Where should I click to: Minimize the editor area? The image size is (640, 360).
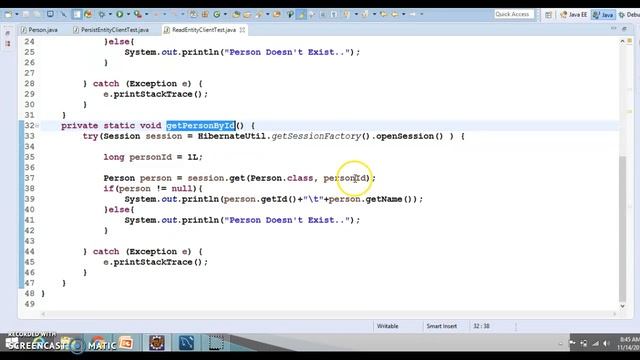pyautogui.click(x=613, y=29)
